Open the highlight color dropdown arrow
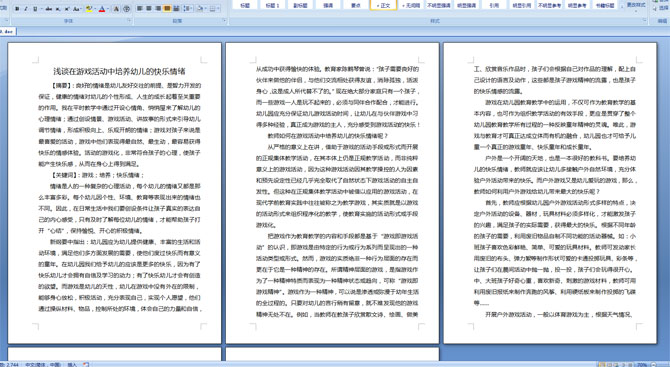This screenshot has width=670, height=367. coord(96,9)
